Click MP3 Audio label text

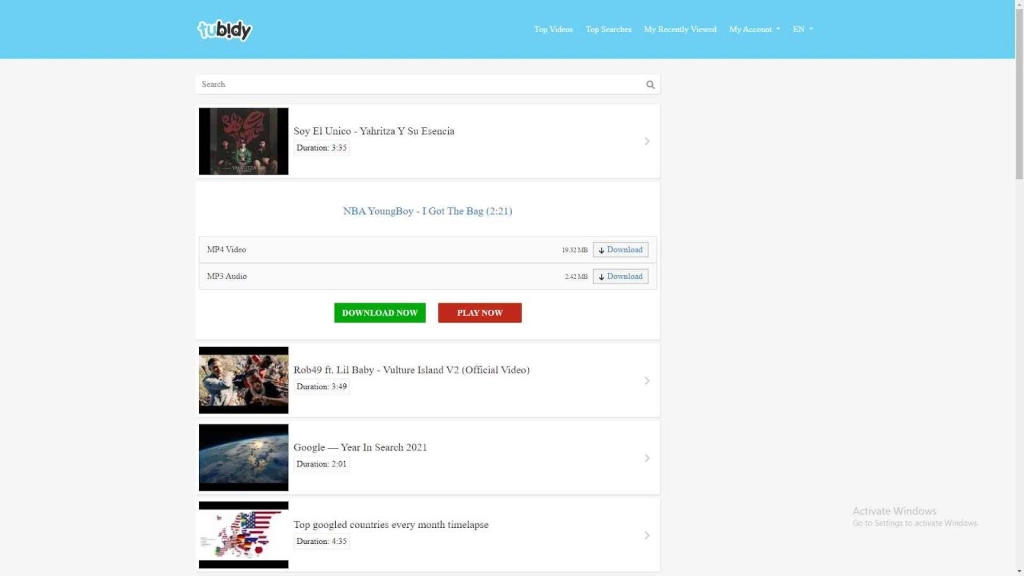click(227, 276)
